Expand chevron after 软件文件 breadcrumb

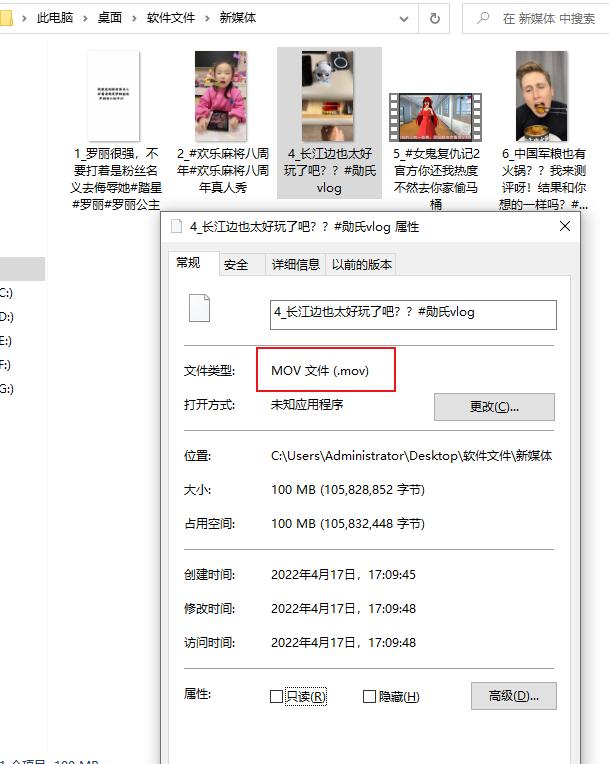coord(207,19)
